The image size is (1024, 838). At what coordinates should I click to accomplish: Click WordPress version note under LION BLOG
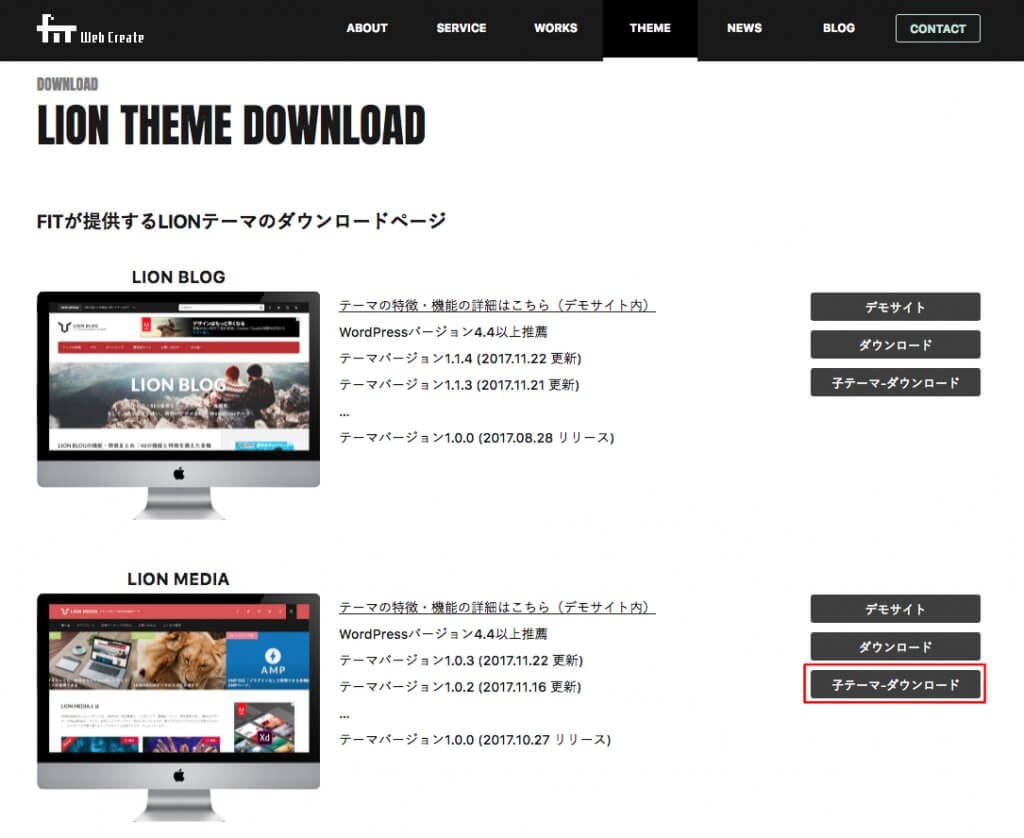[443, 332]
